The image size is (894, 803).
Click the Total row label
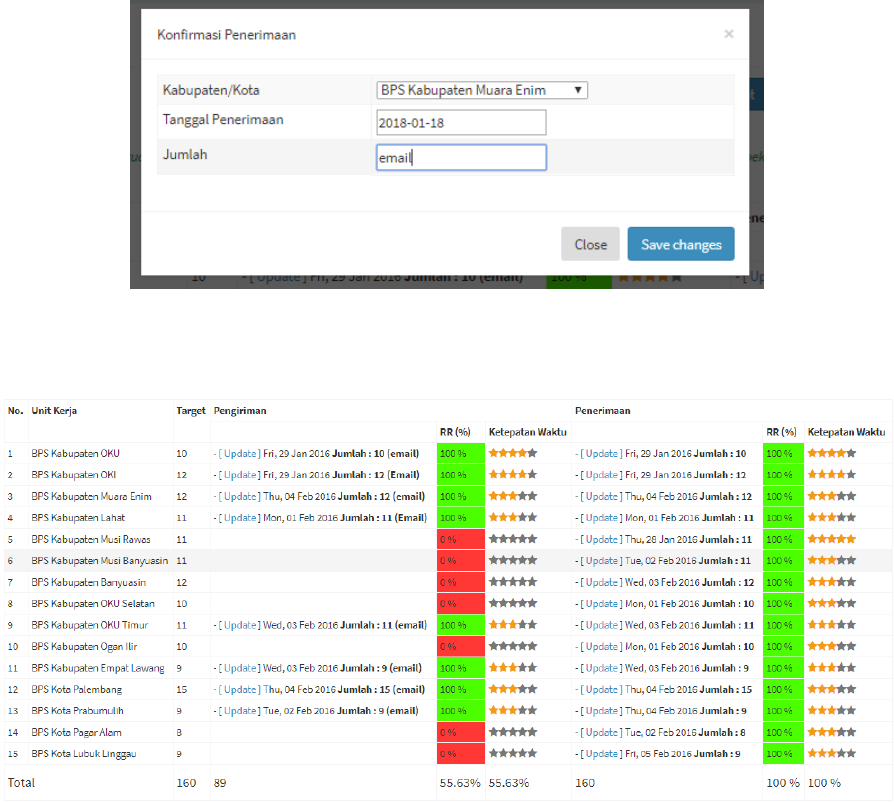pyautogui.click(x=21, y=782)
